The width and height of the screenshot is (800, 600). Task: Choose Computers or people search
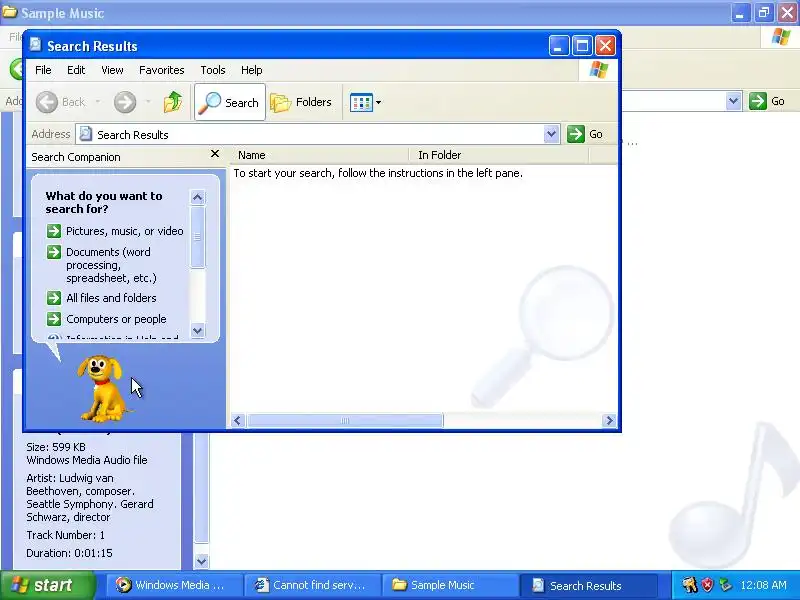click(x=116, y=319)
